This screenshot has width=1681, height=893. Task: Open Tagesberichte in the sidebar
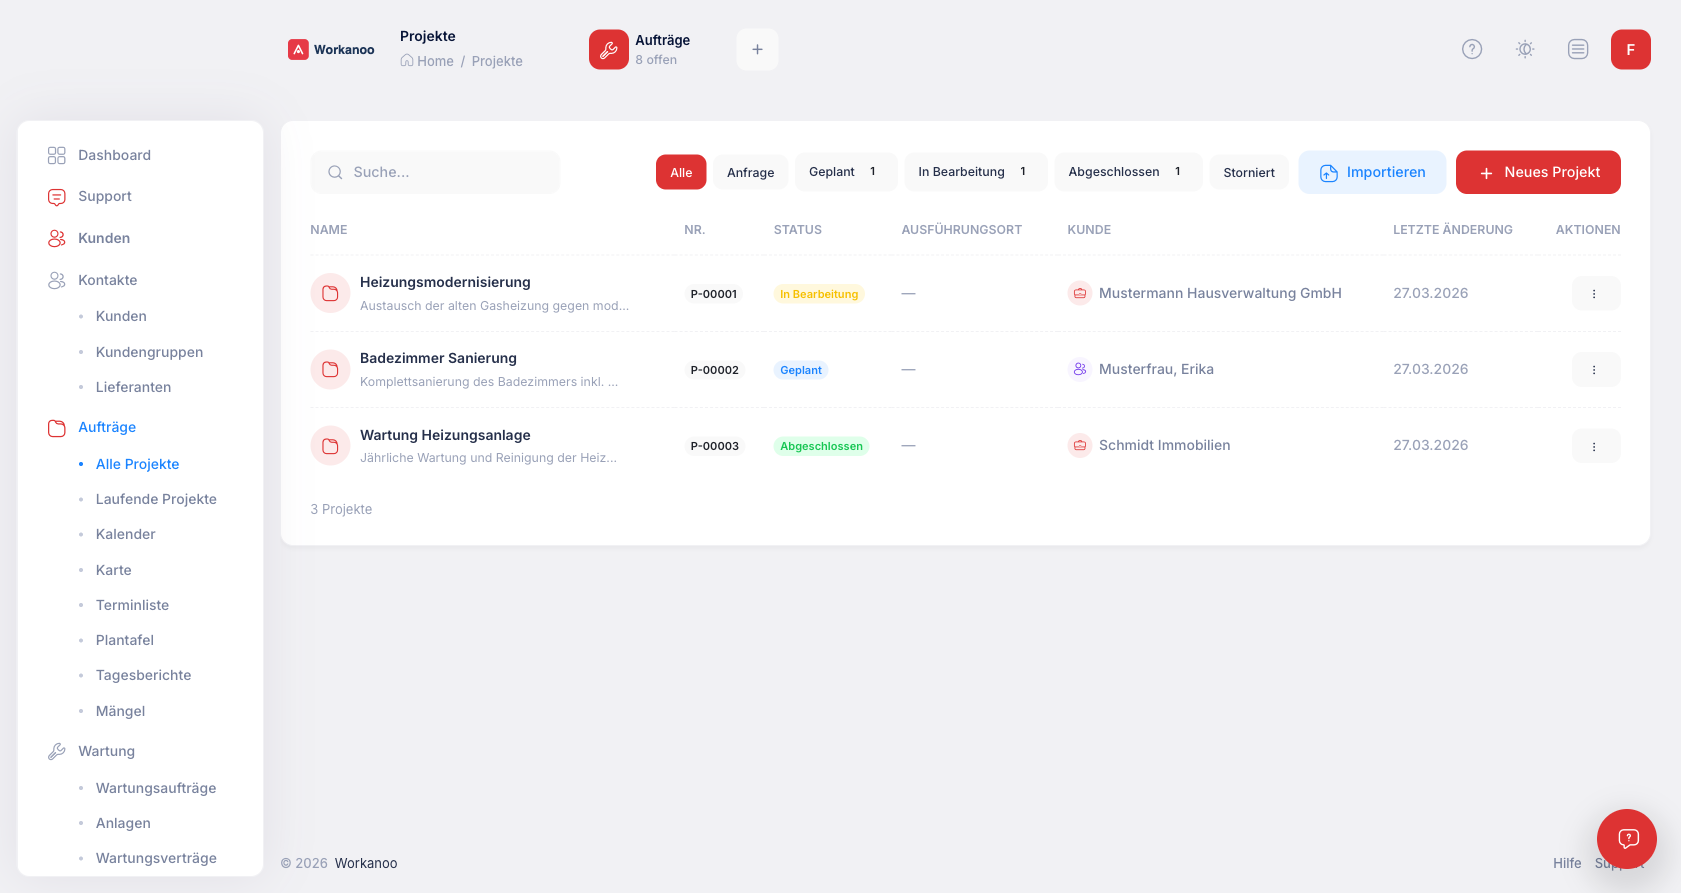143,675
